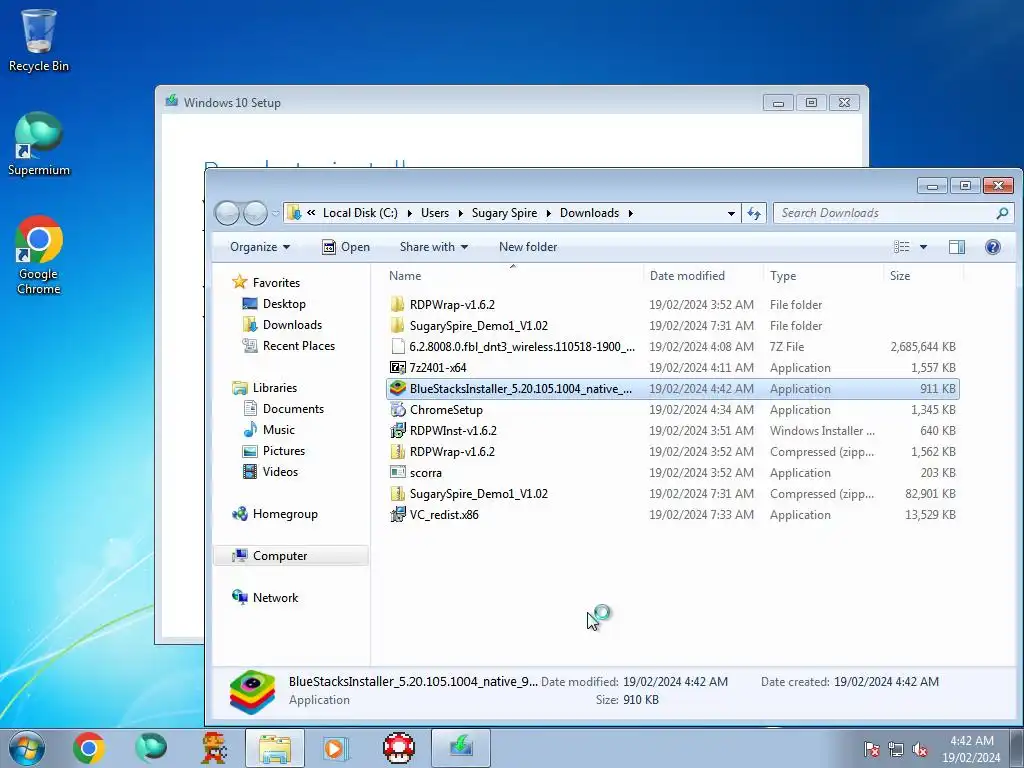Click the taskbar clock and date
The height and width of the screenshot is (768, 1024).
click(x=971, y=749)
